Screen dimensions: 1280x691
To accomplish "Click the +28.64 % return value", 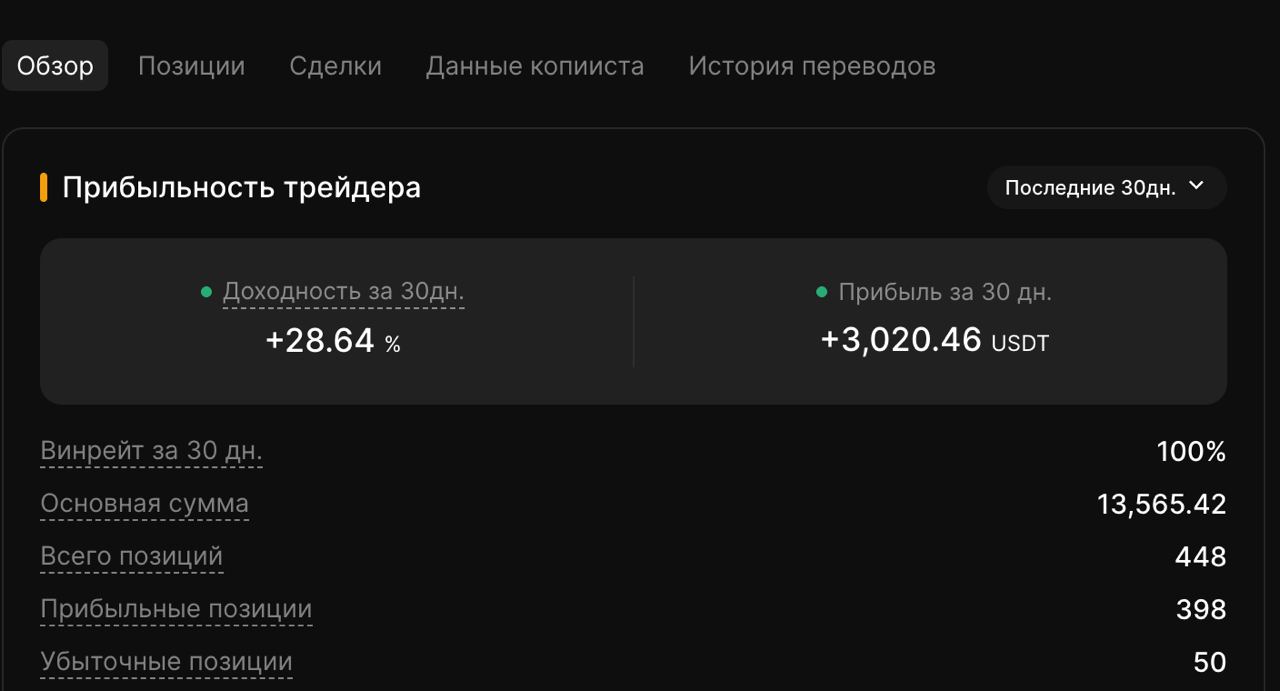I will (332, 341).
